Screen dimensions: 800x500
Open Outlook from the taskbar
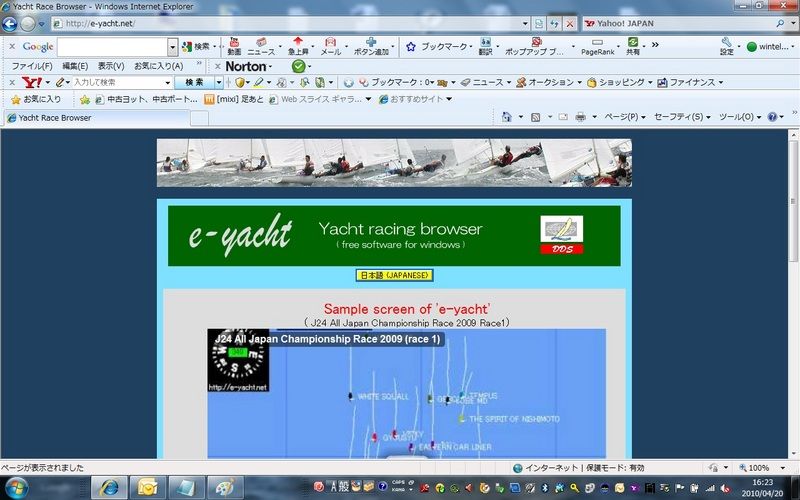[x=148, y=487]
